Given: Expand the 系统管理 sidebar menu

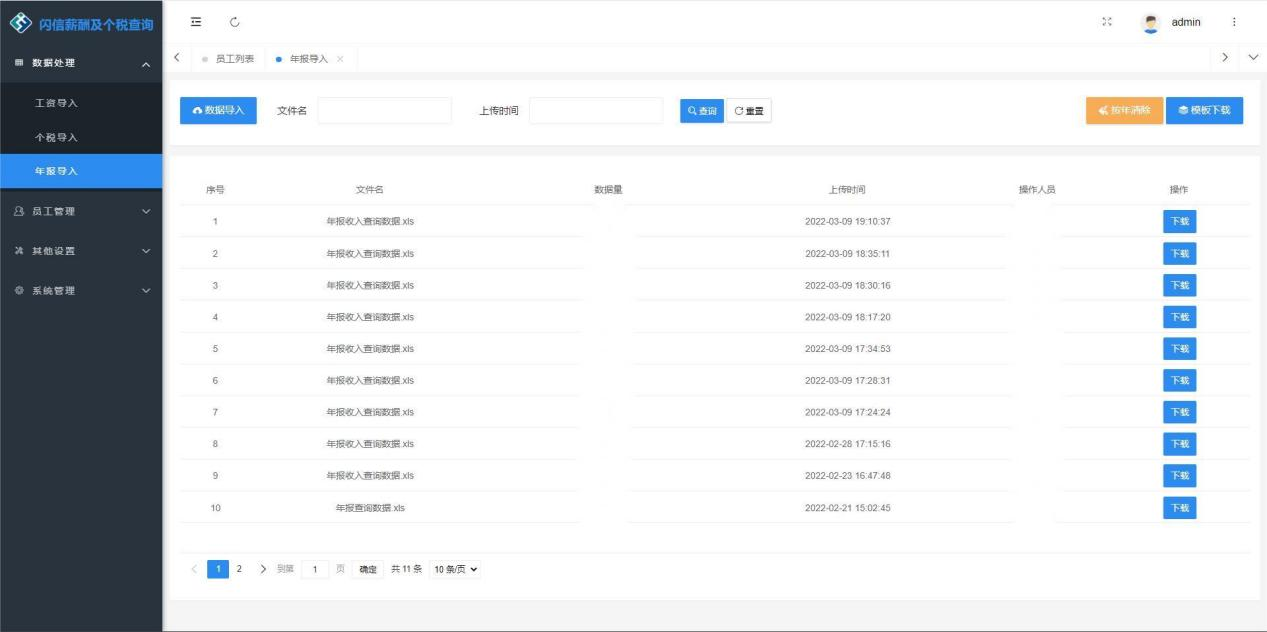Looking at the screenshot, I should [81, 291].
